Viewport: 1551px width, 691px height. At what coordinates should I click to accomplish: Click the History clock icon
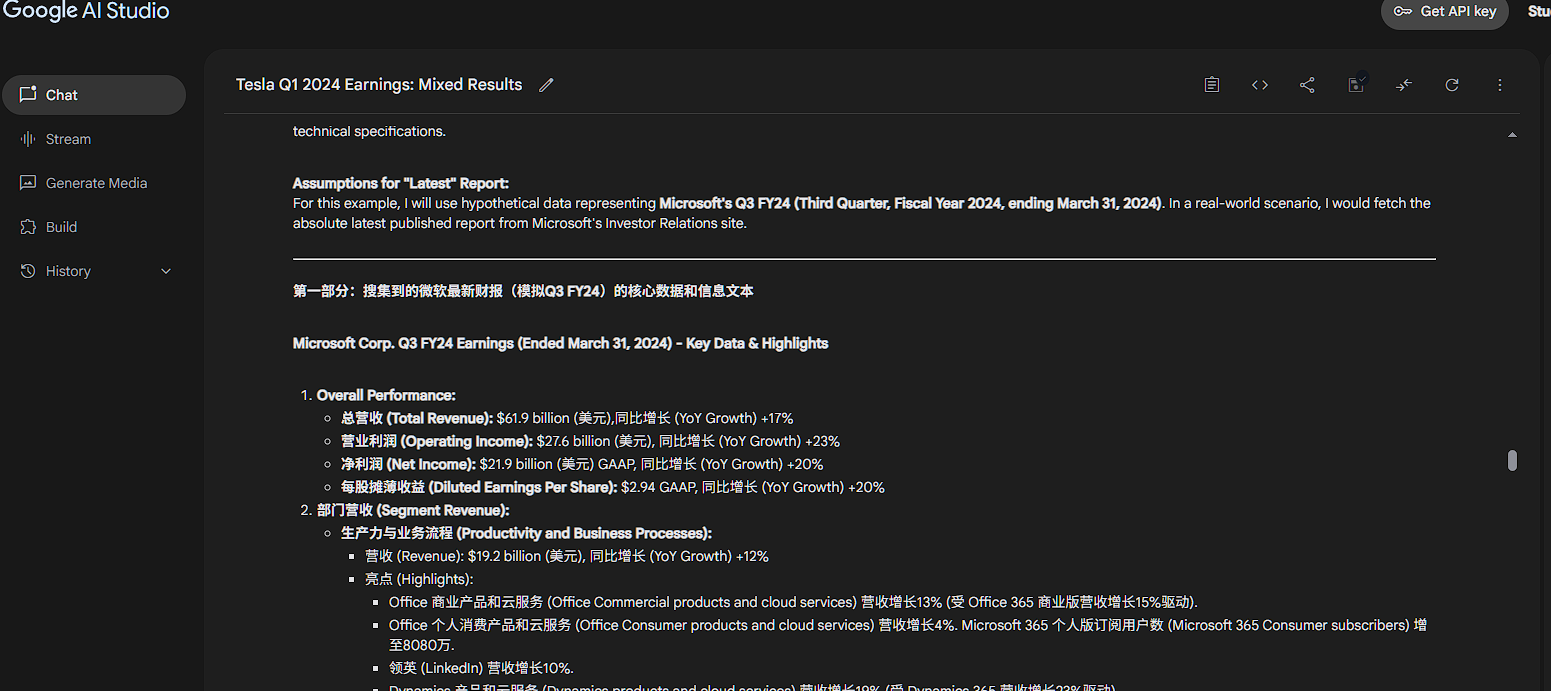(x=28, y=271)
